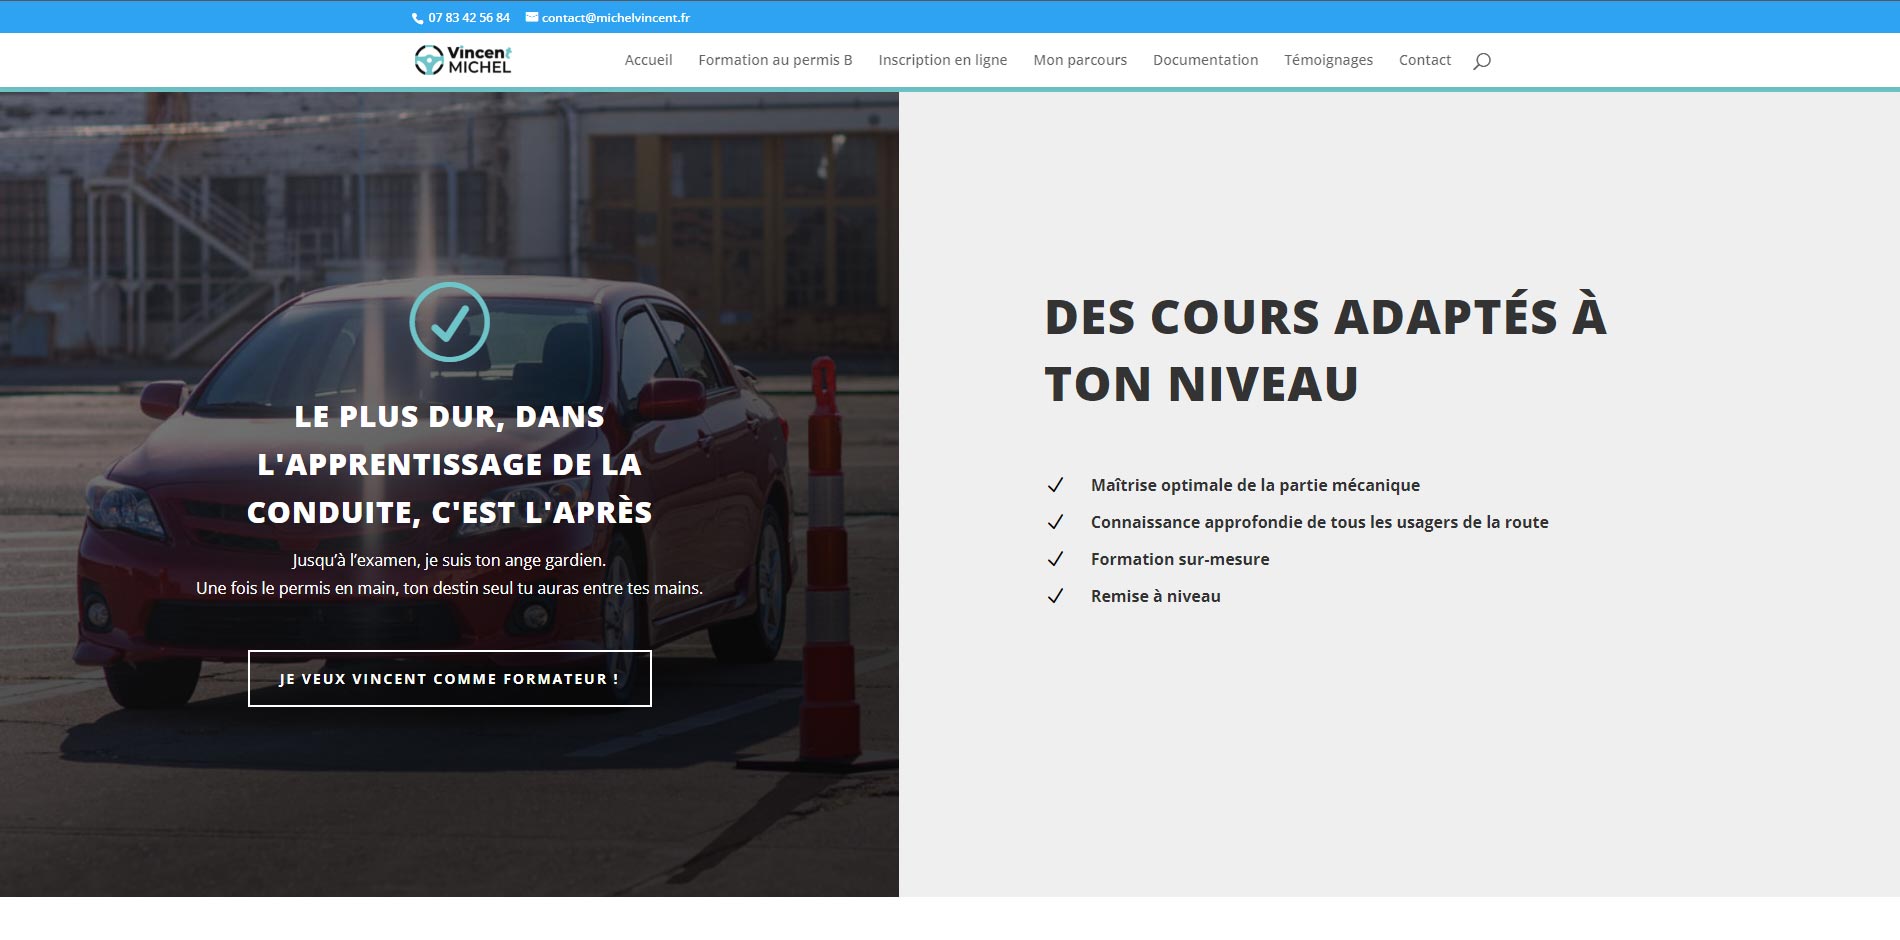Click checkmark beside Maîtrise optimale item

click(1055, 485)
